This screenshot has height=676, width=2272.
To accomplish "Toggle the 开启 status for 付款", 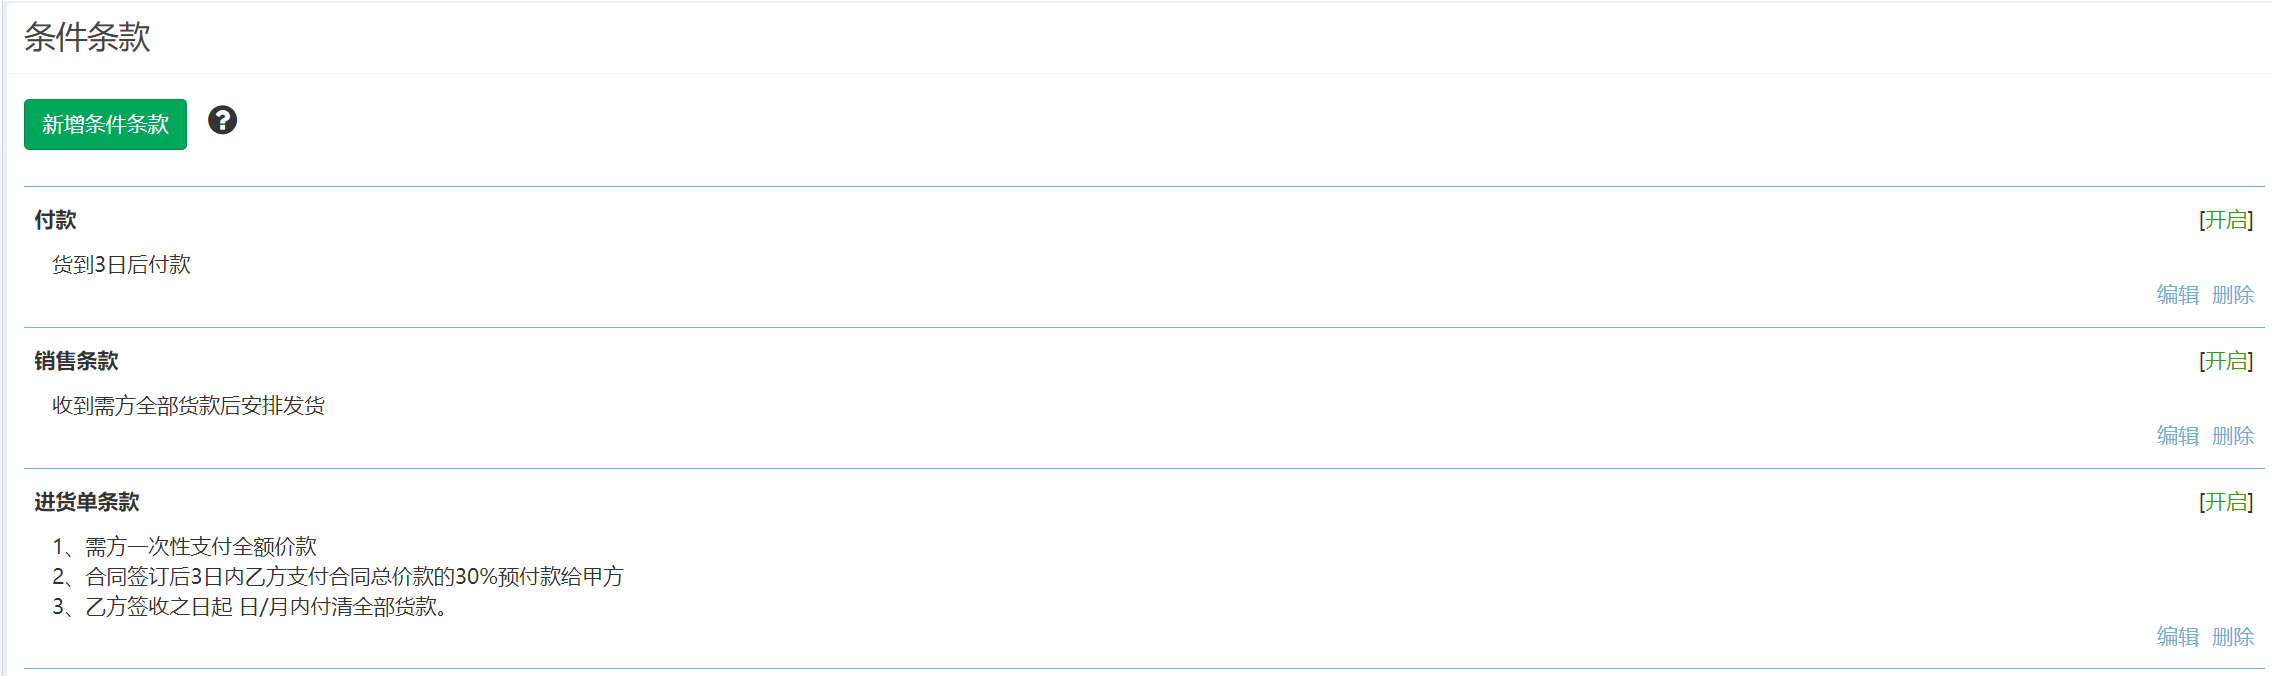I will (x=2226, y=220).
